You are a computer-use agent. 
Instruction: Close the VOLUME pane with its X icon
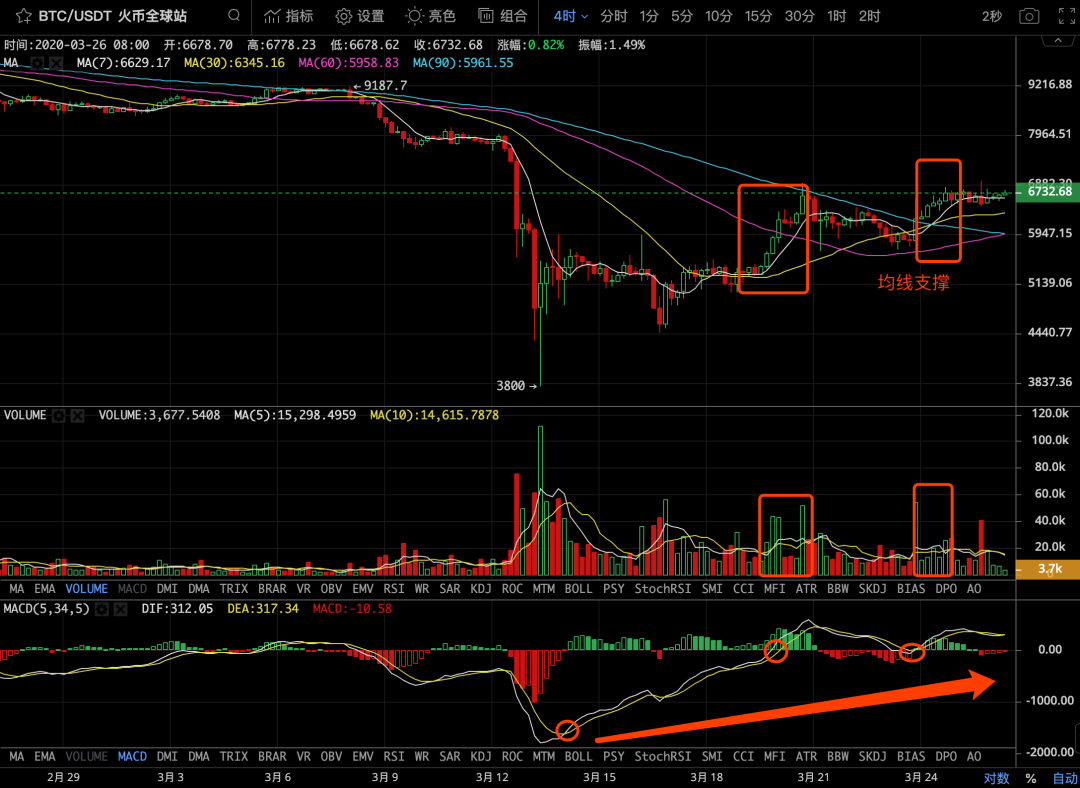pos(77,415)
